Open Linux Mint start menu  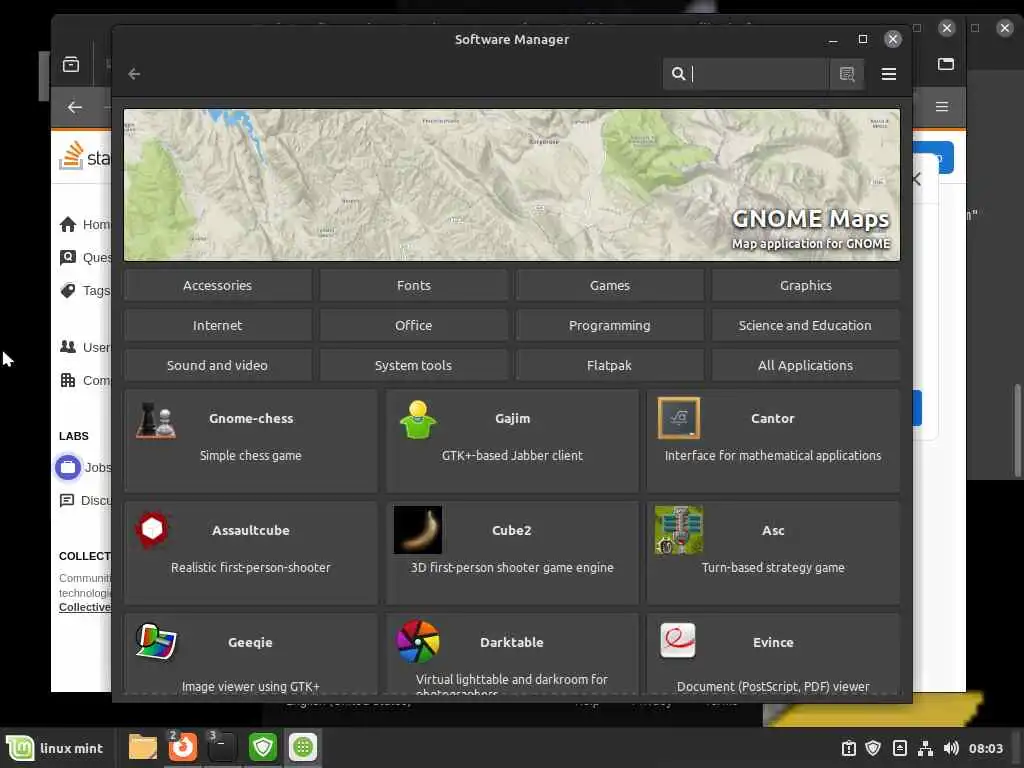click(56, 748)
